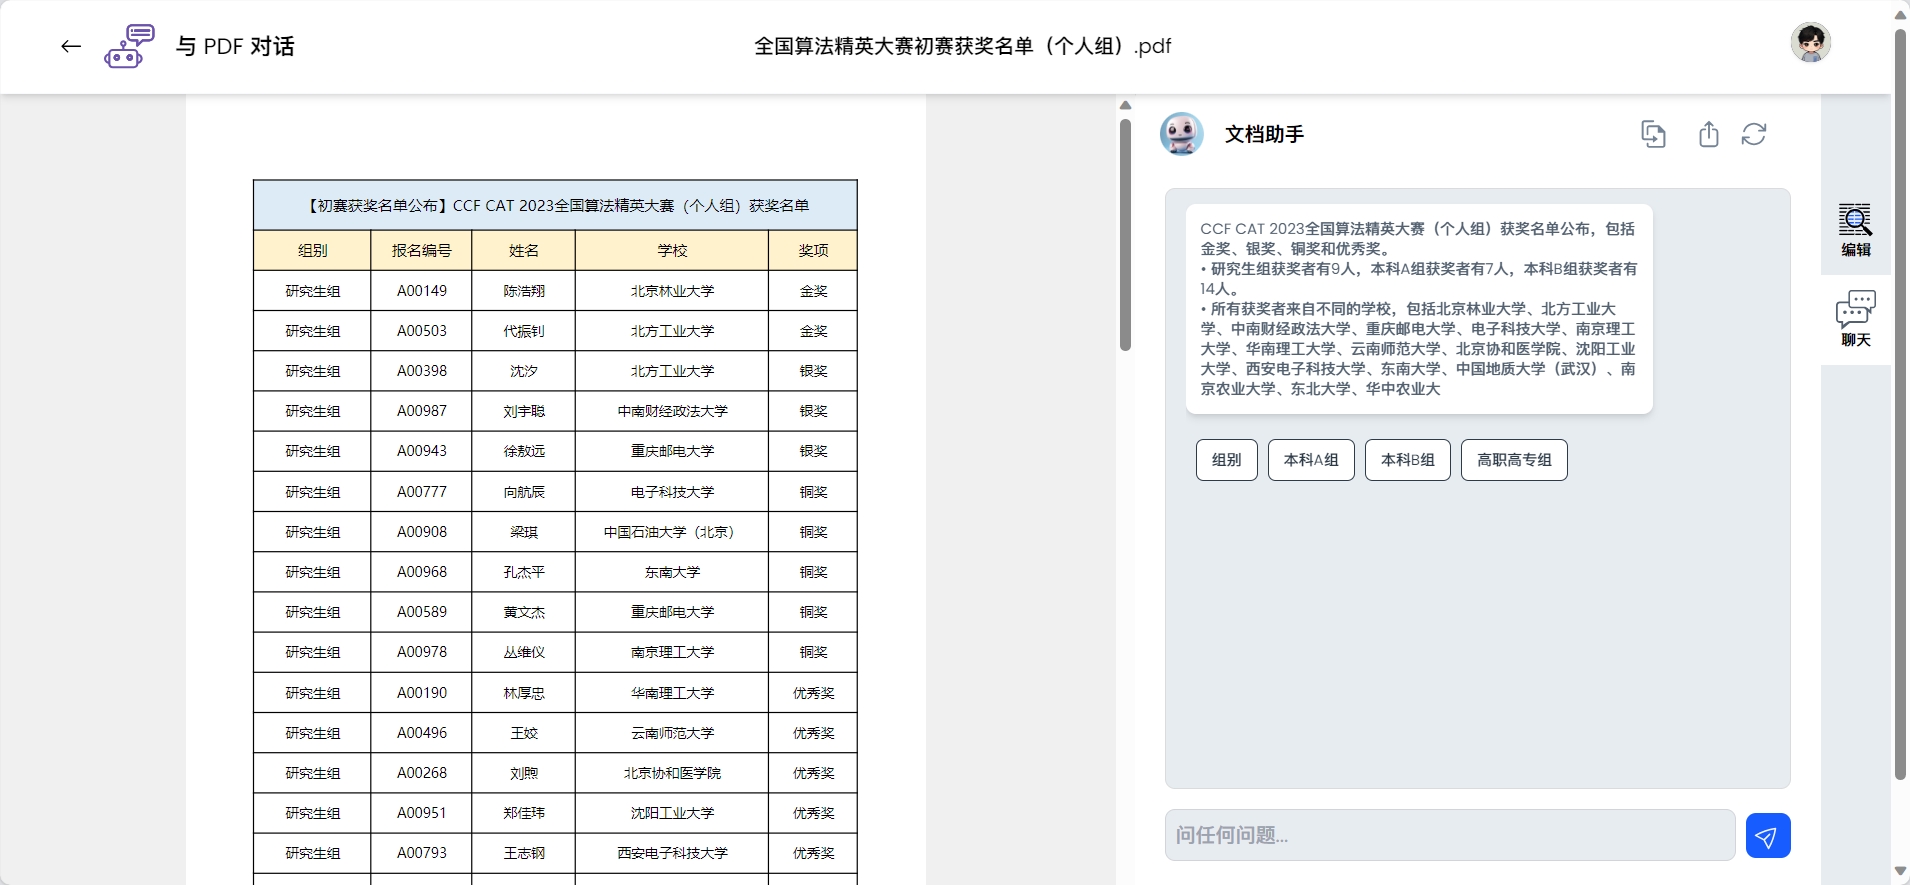This screenshot has height=885, width=1910.
Task: Click the name 王姣
Action: [x=524, y=733]
